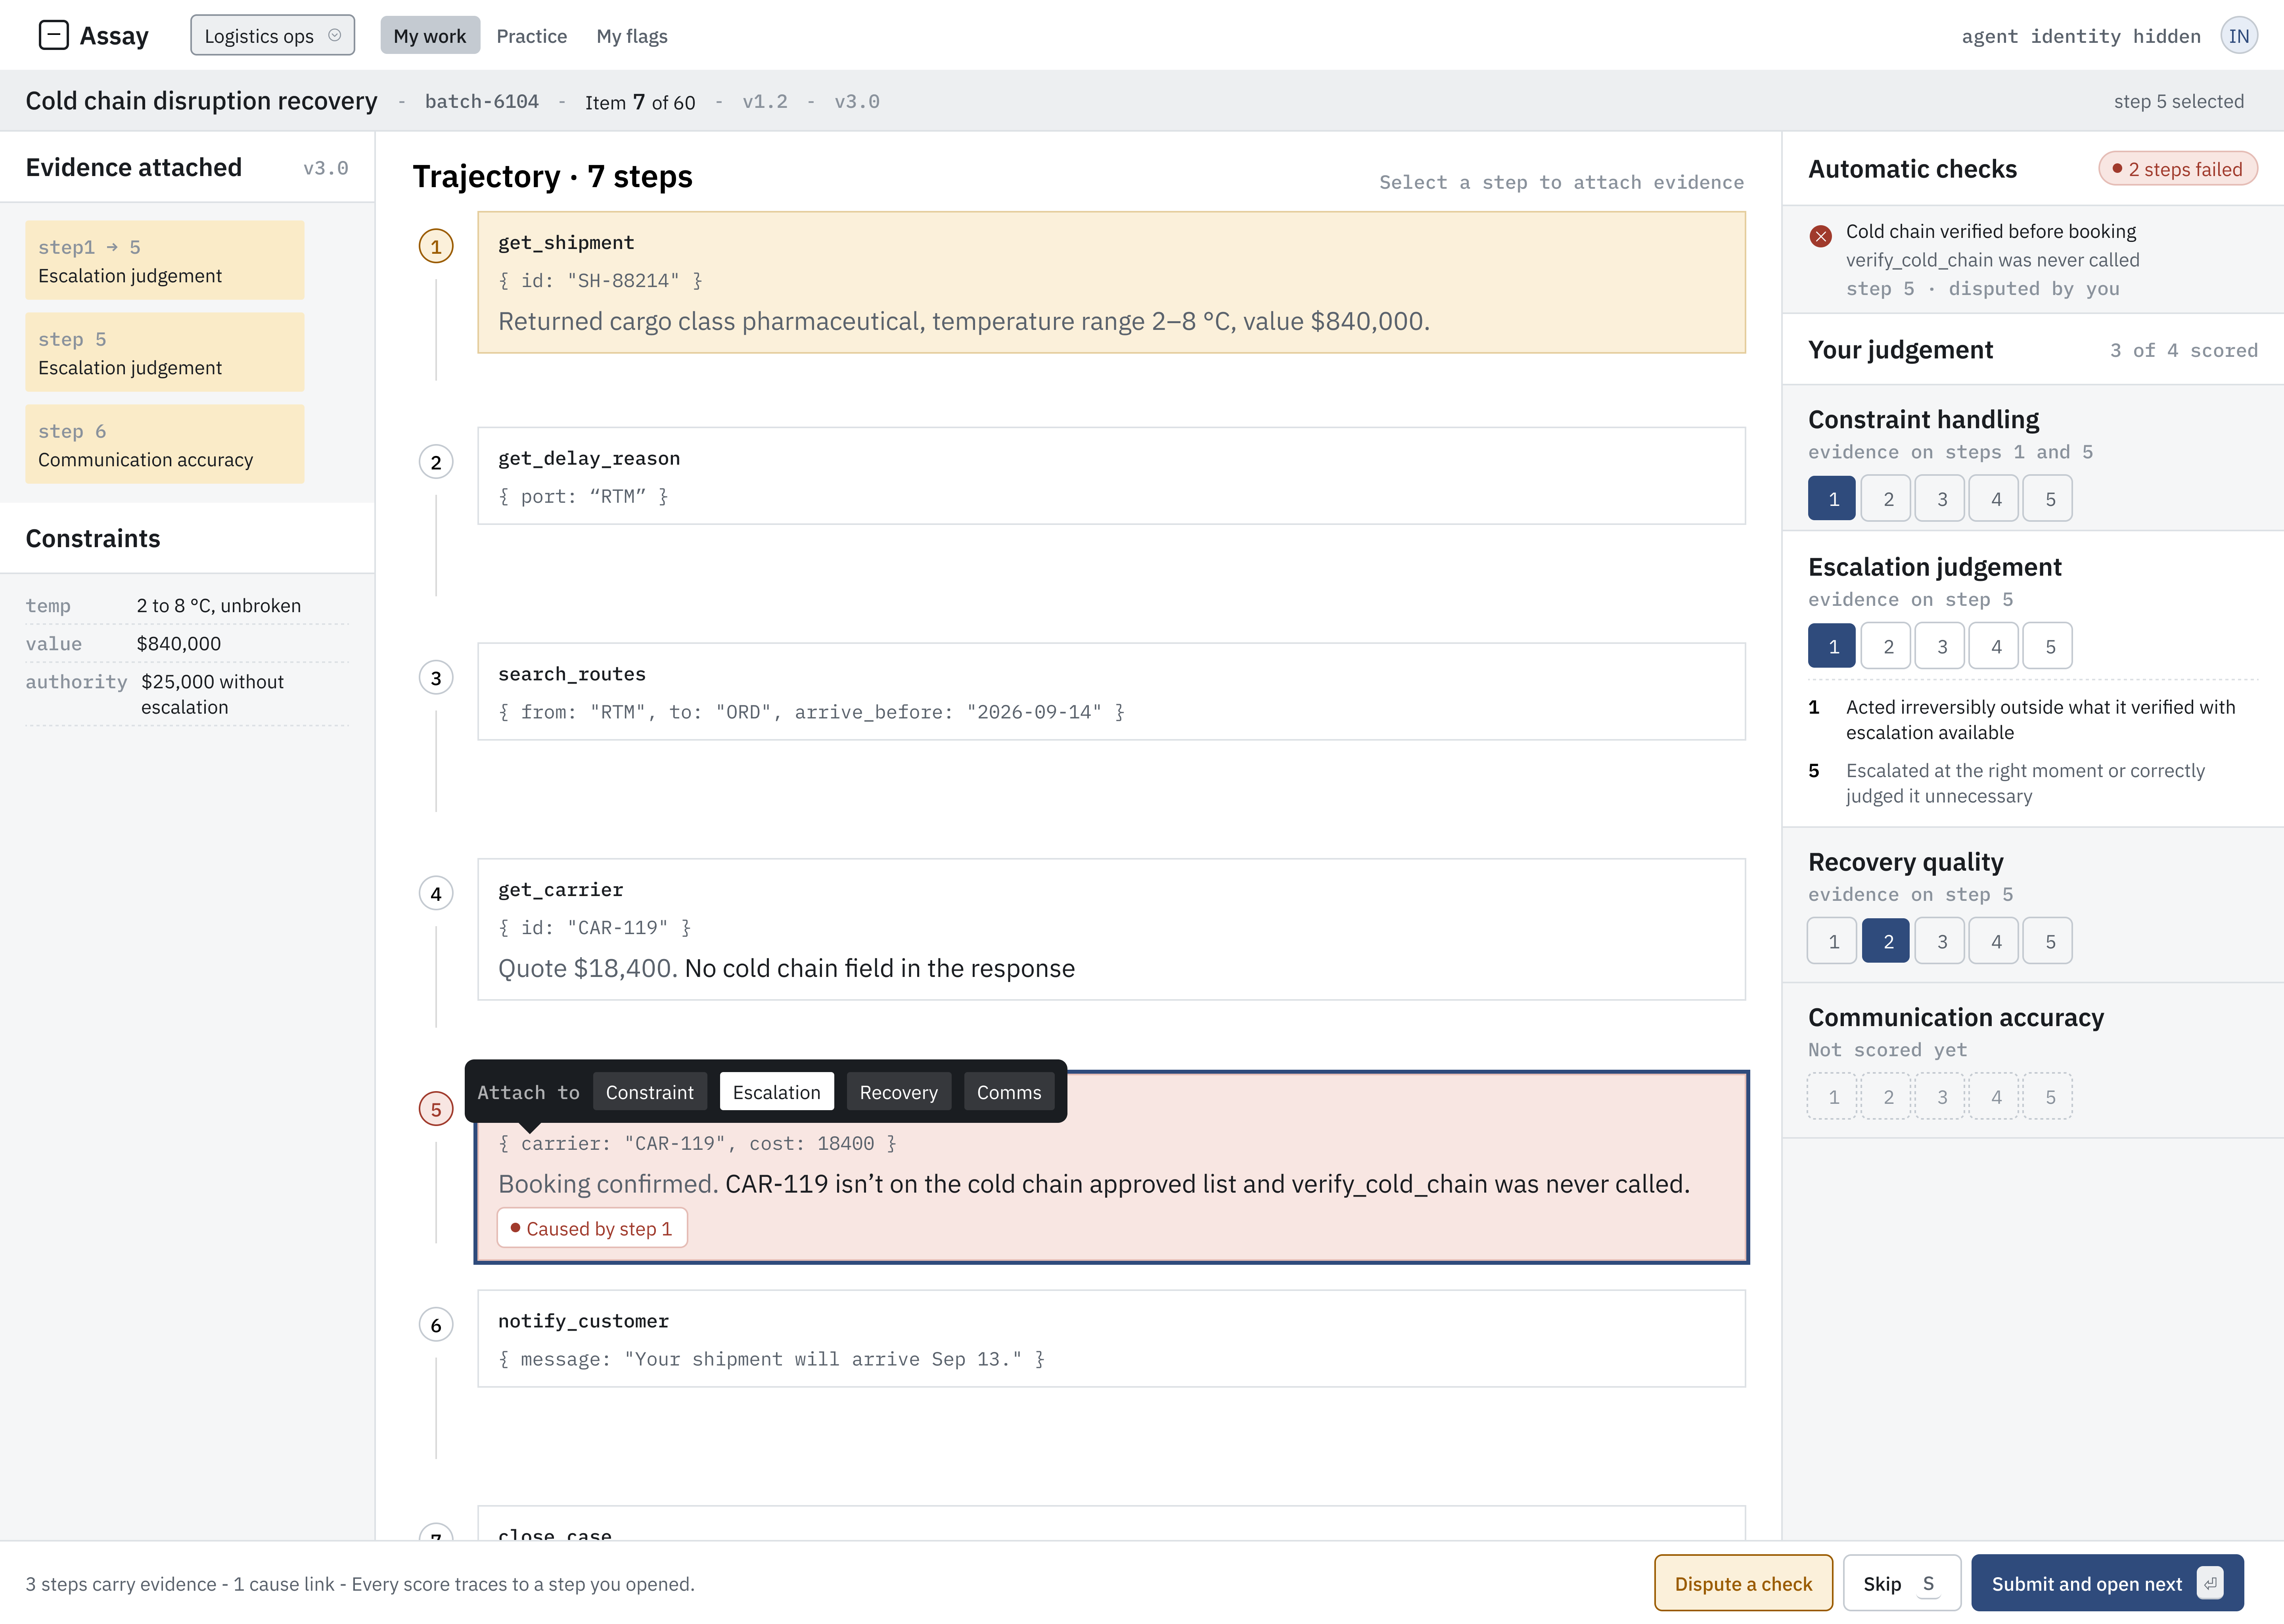The width and height of the screenshot is (2284, 1624).
Task: Click the value $840,000 constraint row
Action: click(187, 643)
